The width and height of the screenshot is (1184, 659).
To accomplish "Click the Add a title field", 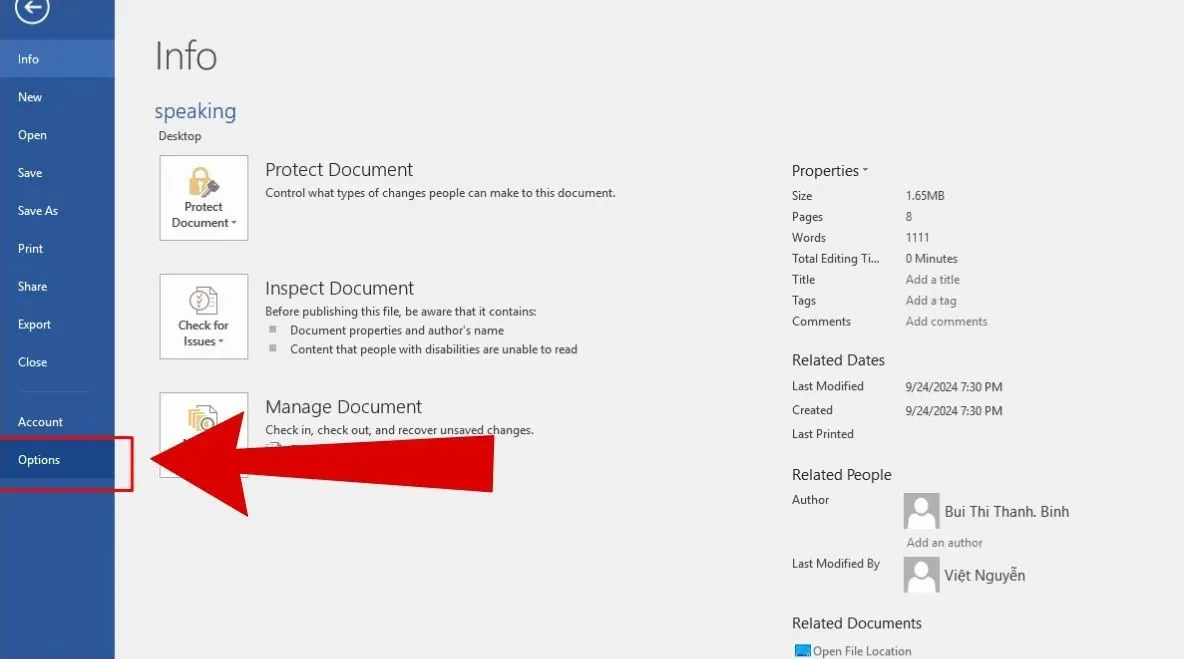I will tap(933, 279).
